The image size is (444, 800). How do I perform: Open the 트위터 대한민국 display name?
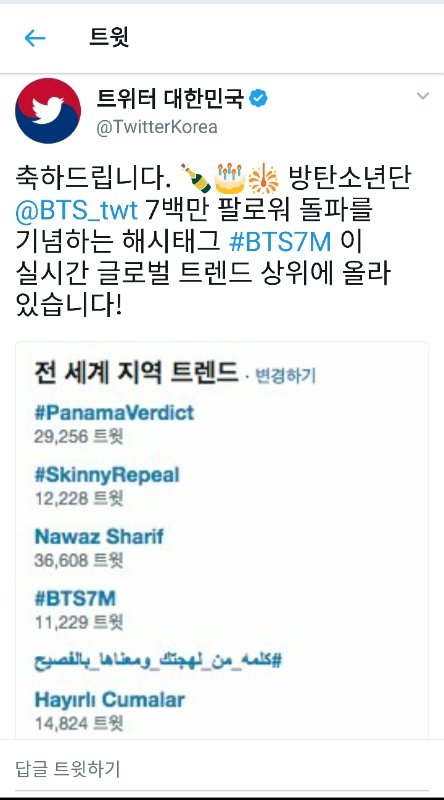(x=170, y=98)
